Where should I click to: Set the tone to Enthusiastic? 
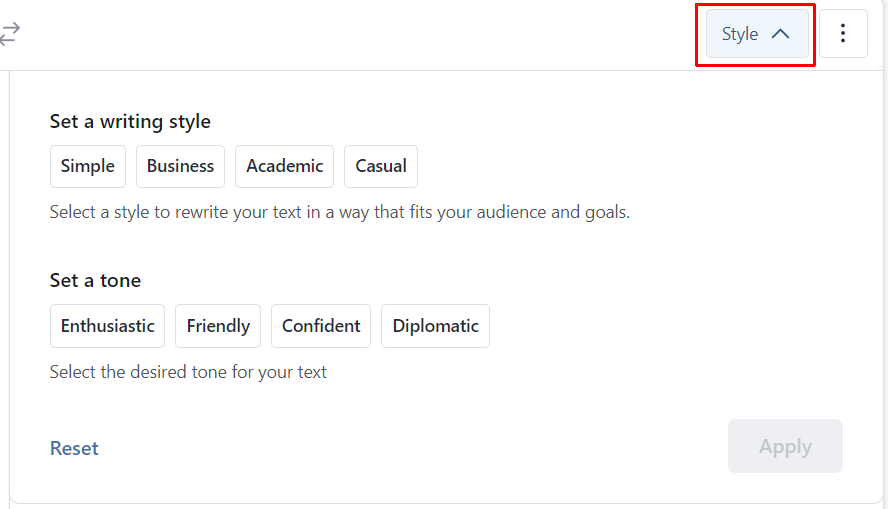tap(108, 326)
